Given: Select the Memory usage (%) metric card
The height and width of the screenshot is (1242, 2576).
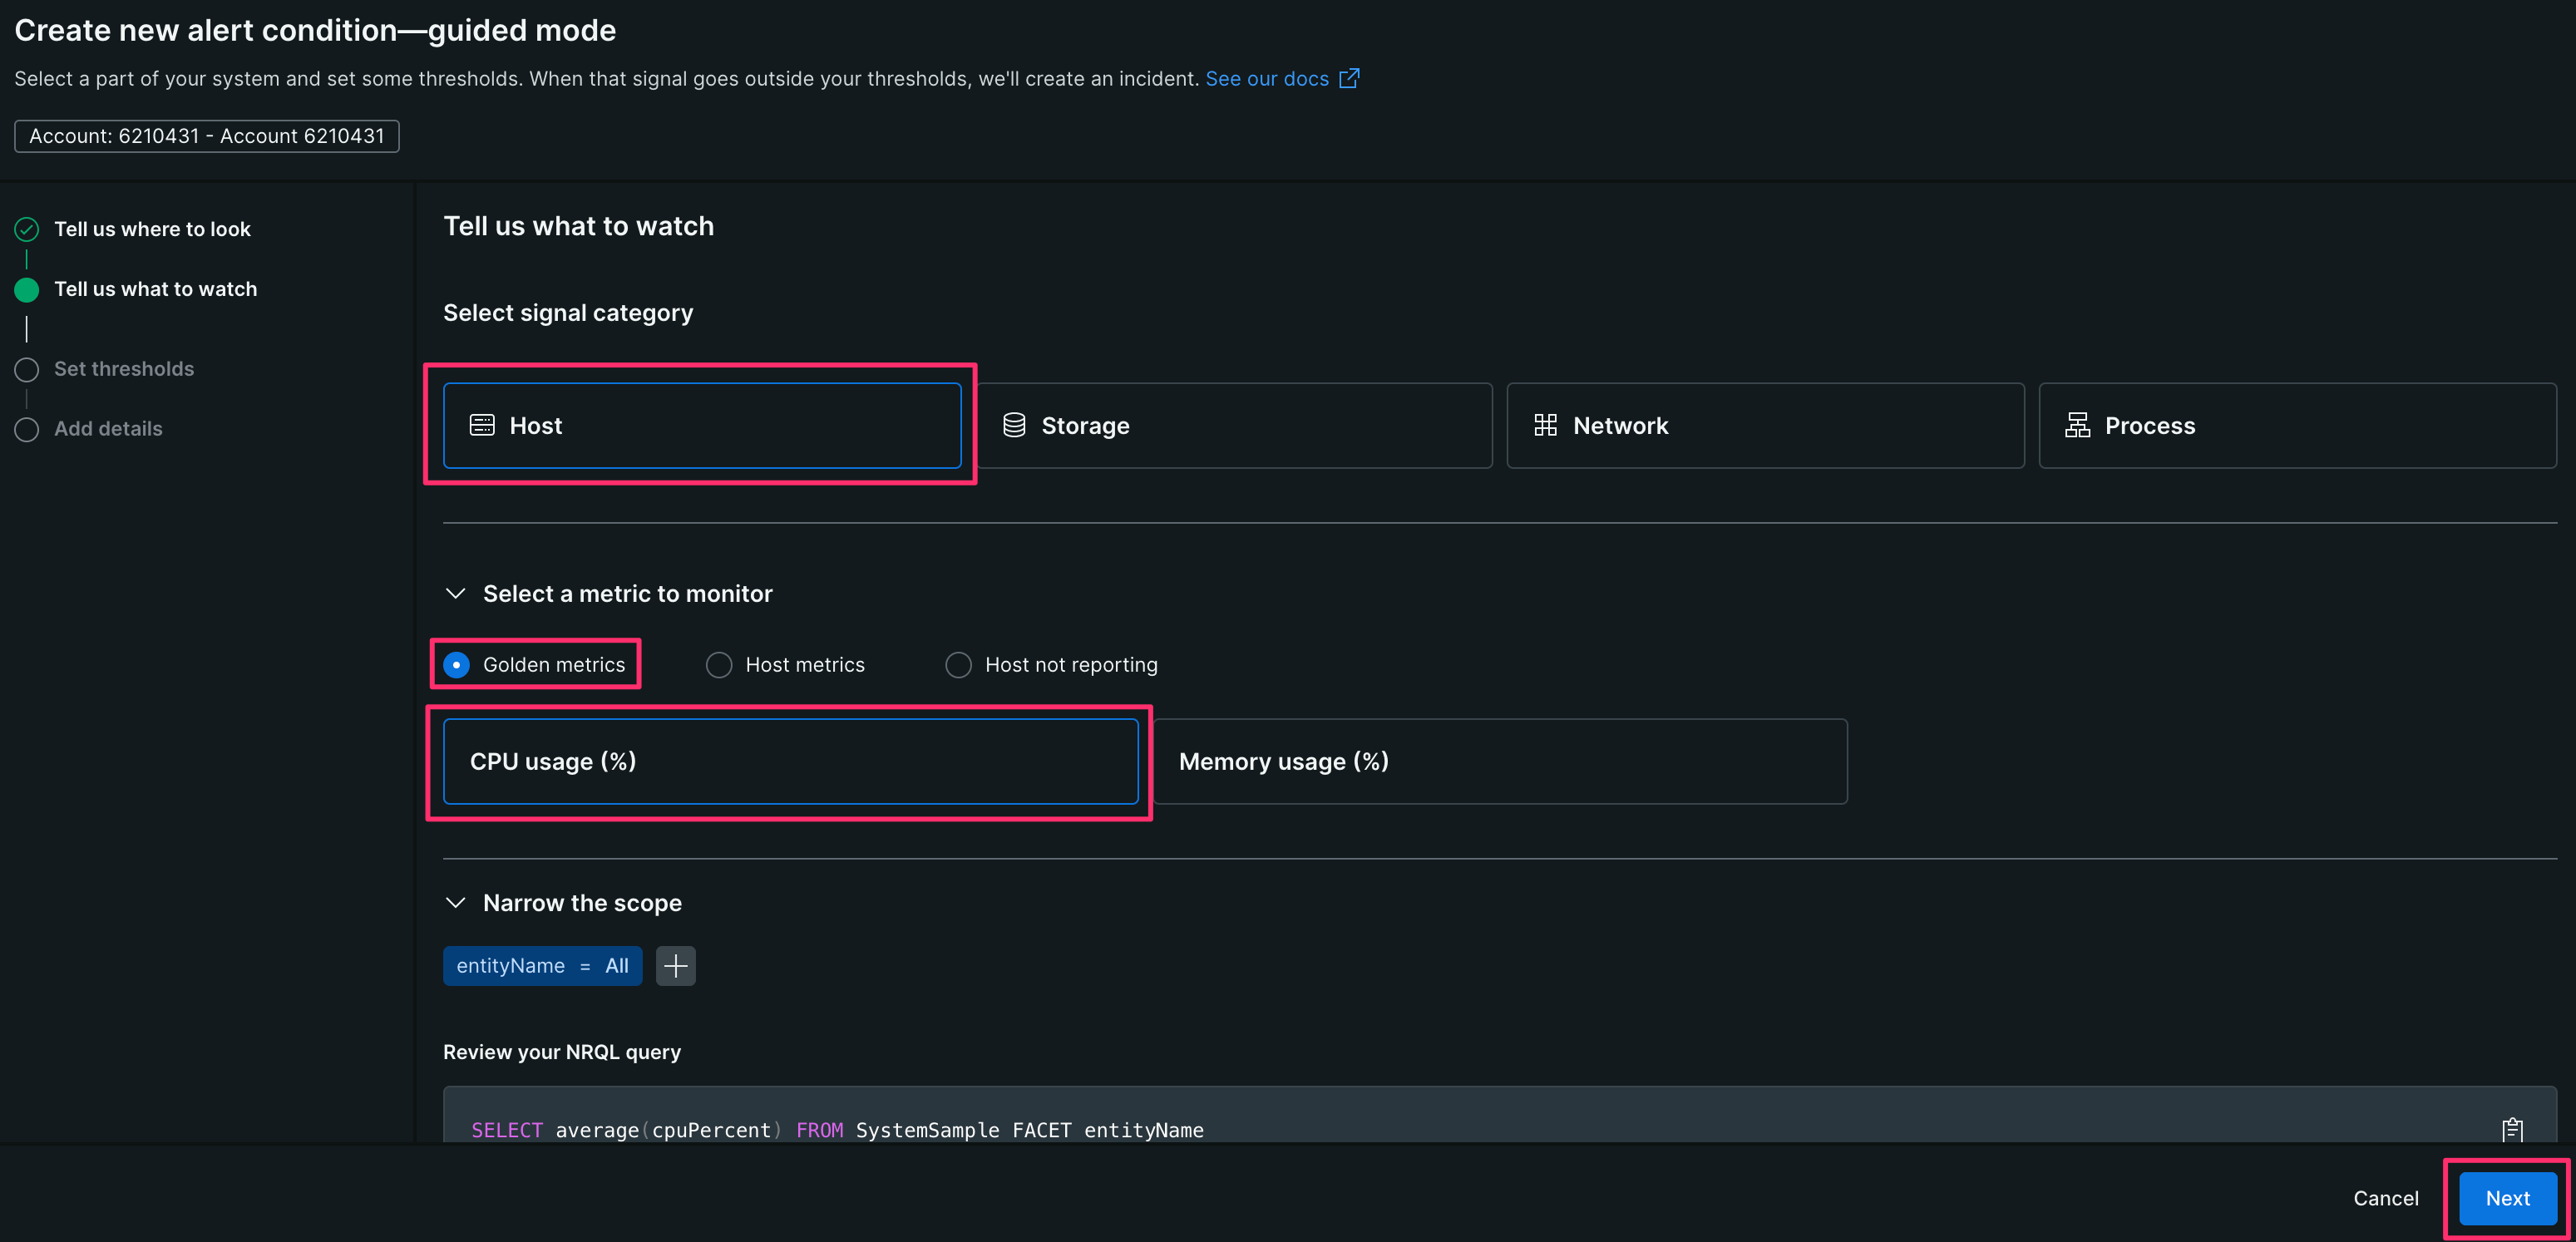Looking at the screenshot, I should [x=1500, y=761].
